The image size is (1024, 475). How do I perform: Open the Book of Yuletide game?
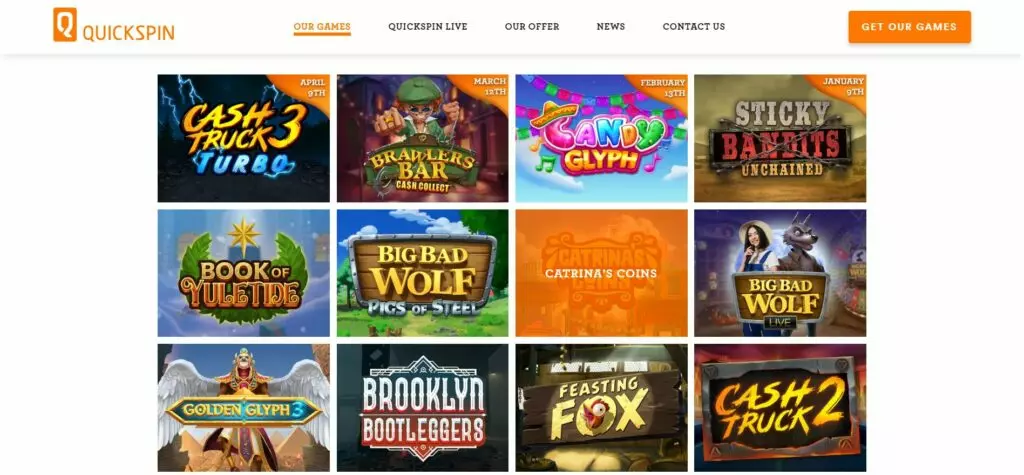tap(244, 273)
